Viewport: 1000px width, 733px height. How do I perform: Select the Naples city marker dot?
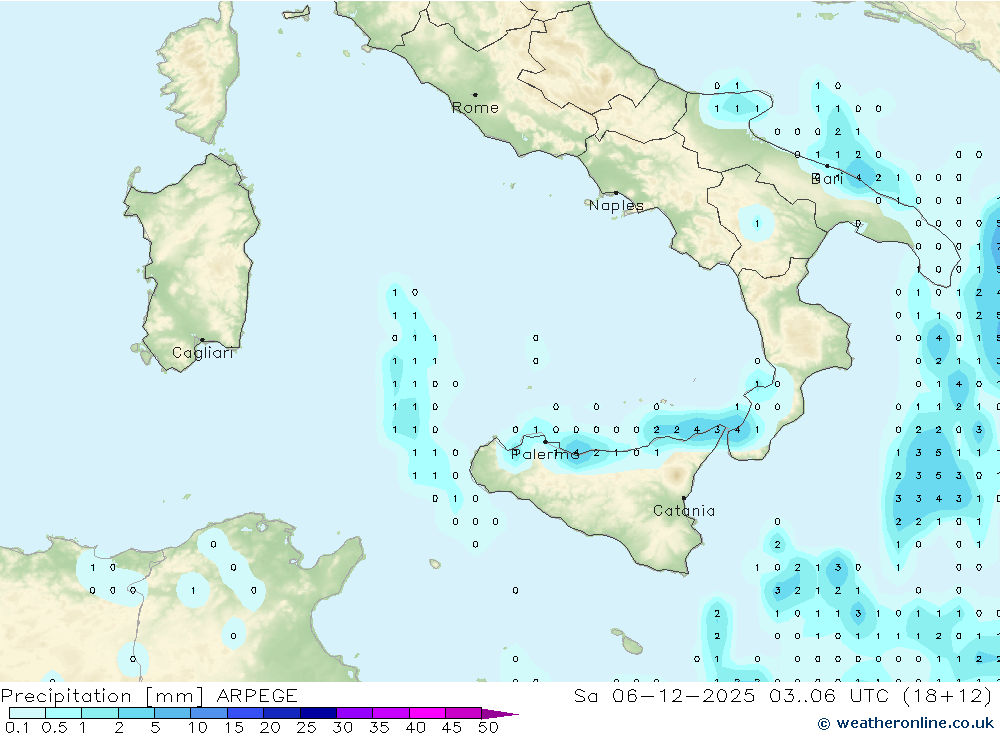click(x=615, y=193)
